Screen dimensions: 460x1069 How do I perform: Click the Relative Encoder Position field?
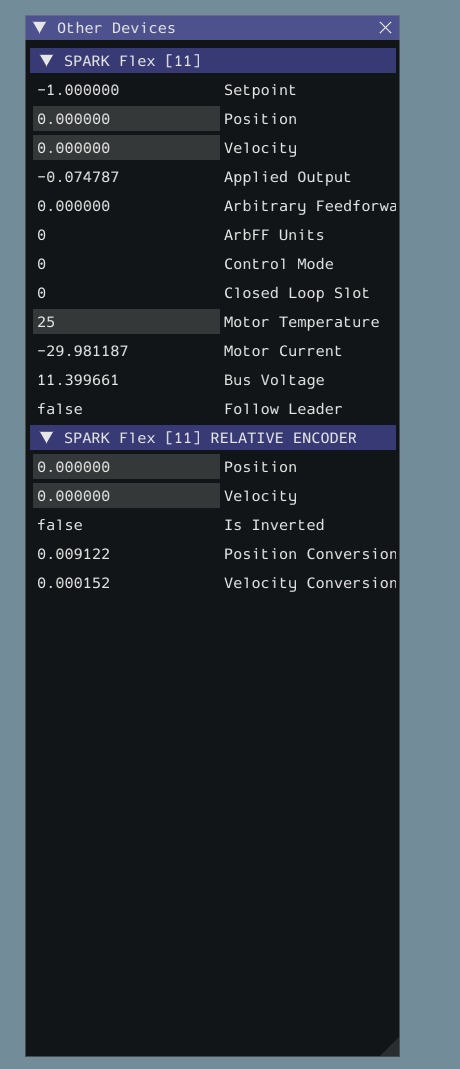tap(126, 467)
